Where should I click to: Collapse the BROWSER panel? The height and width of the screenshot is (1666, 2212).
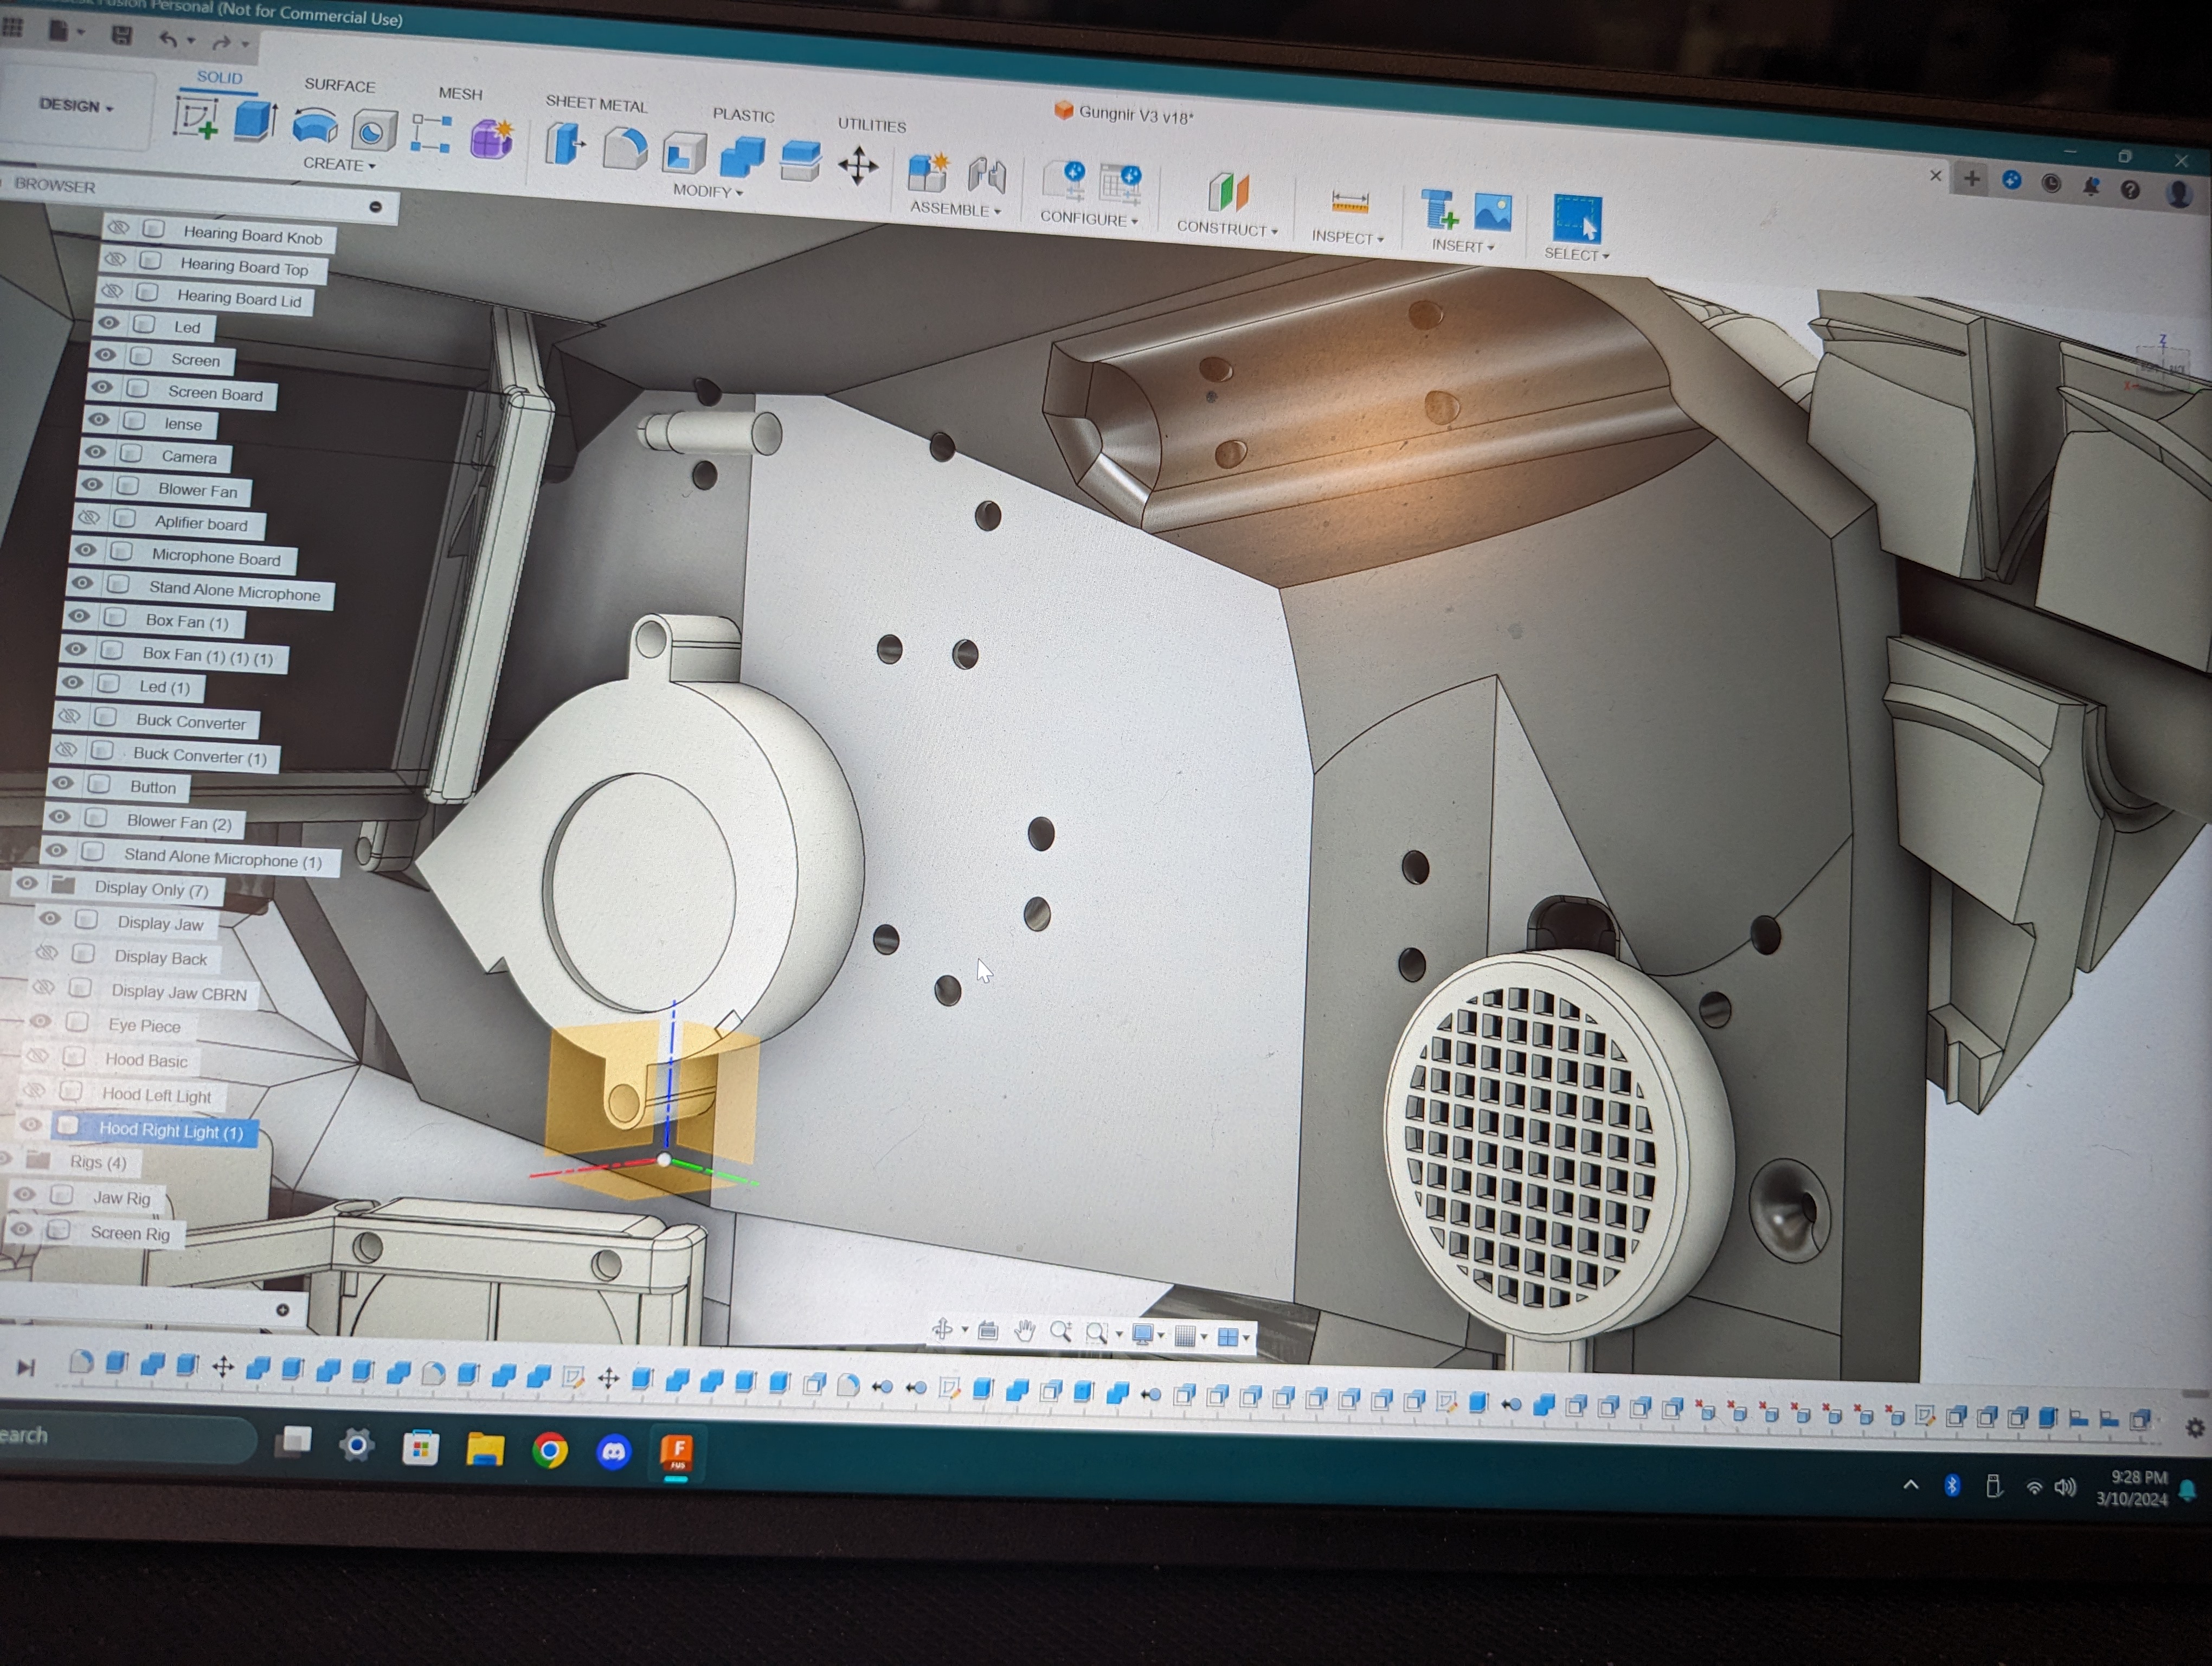tap(375, 206)
